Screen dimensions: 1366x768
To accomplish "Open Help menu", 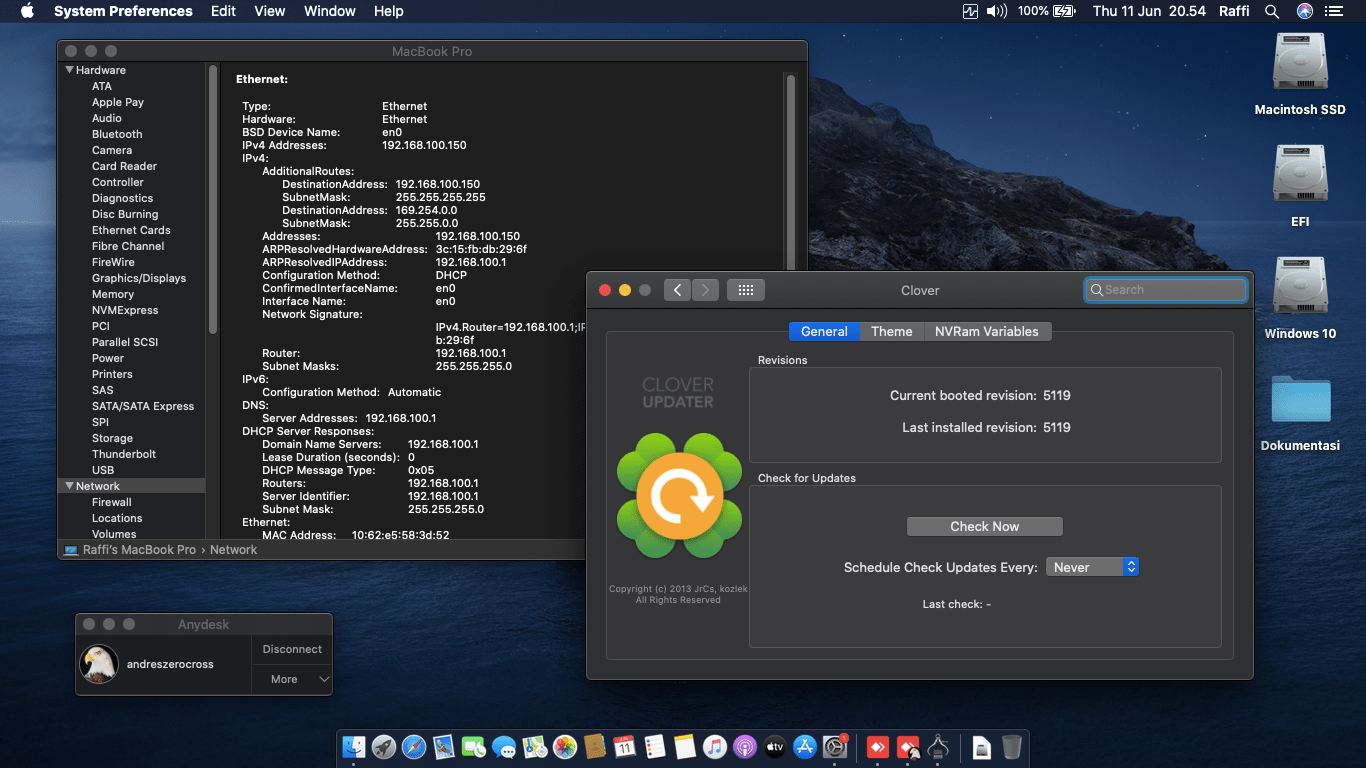I will point(389,11).
